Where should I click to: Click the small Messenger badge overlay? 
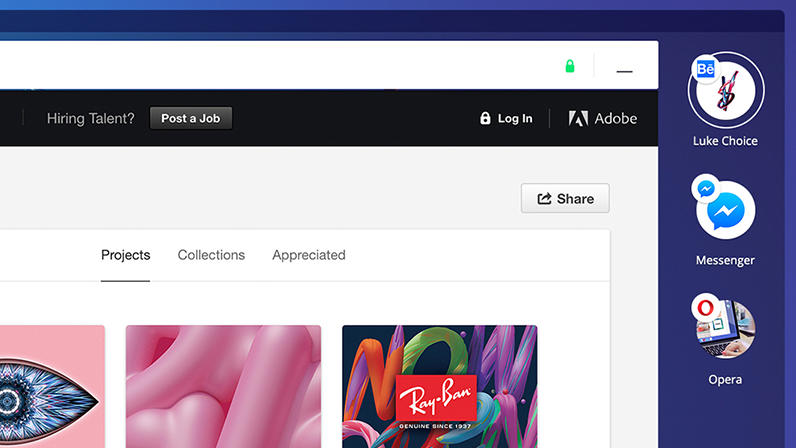pyautogui.click(x=704, y=187)
